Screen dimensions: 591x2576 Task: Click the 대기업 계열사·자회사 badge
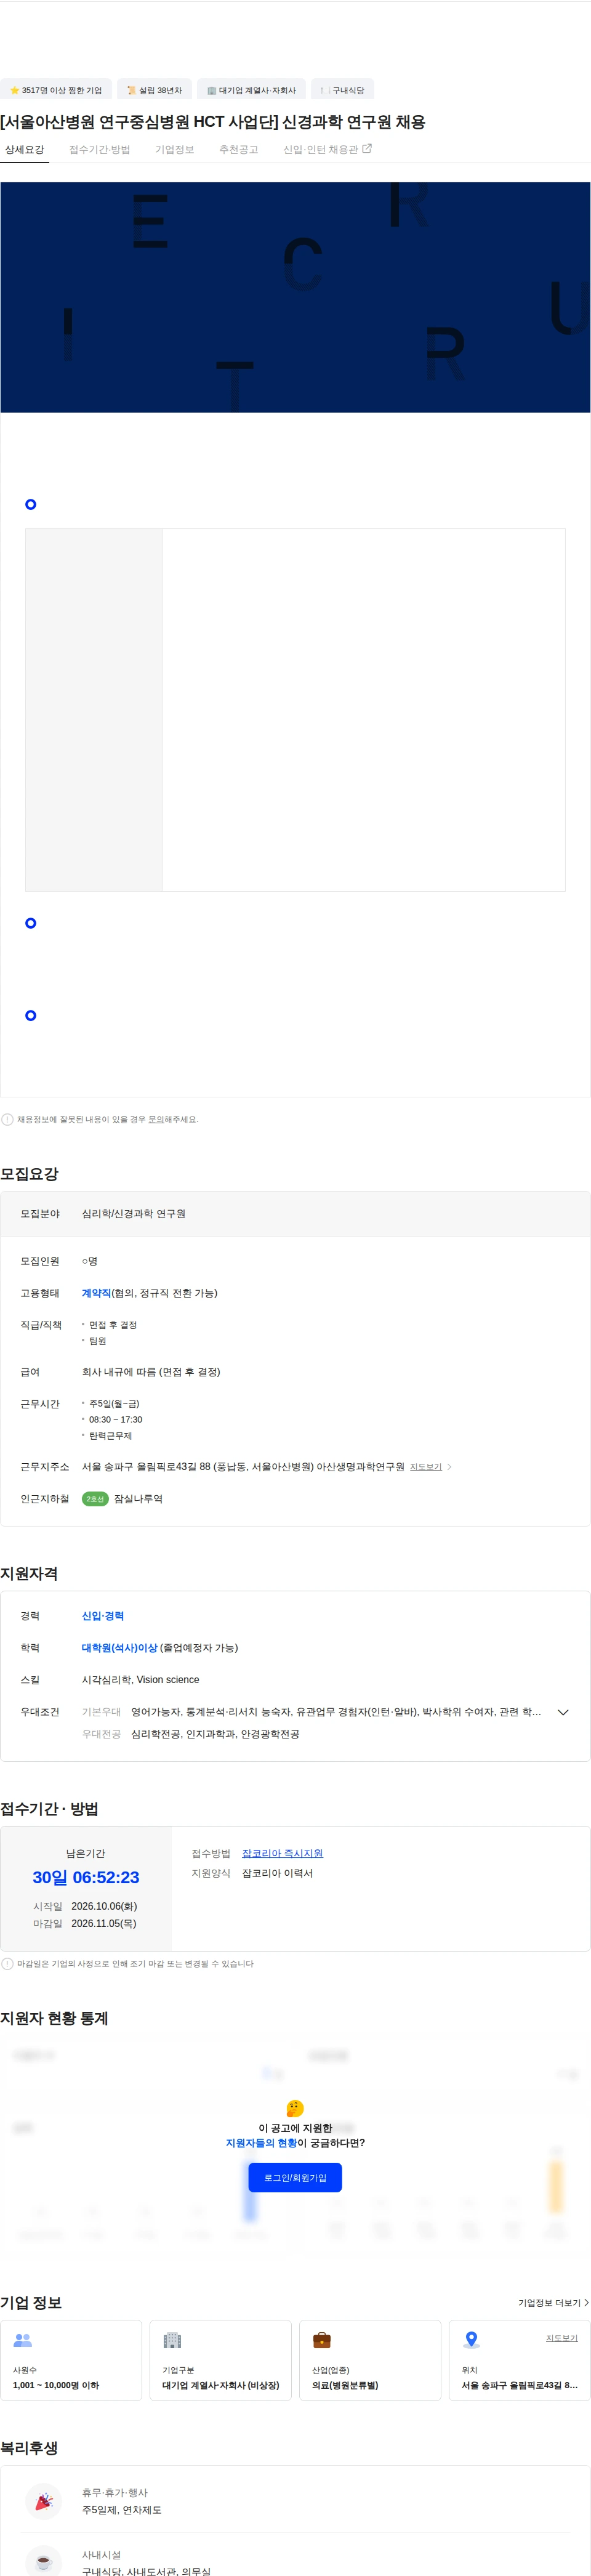click(x=251, y=90)
